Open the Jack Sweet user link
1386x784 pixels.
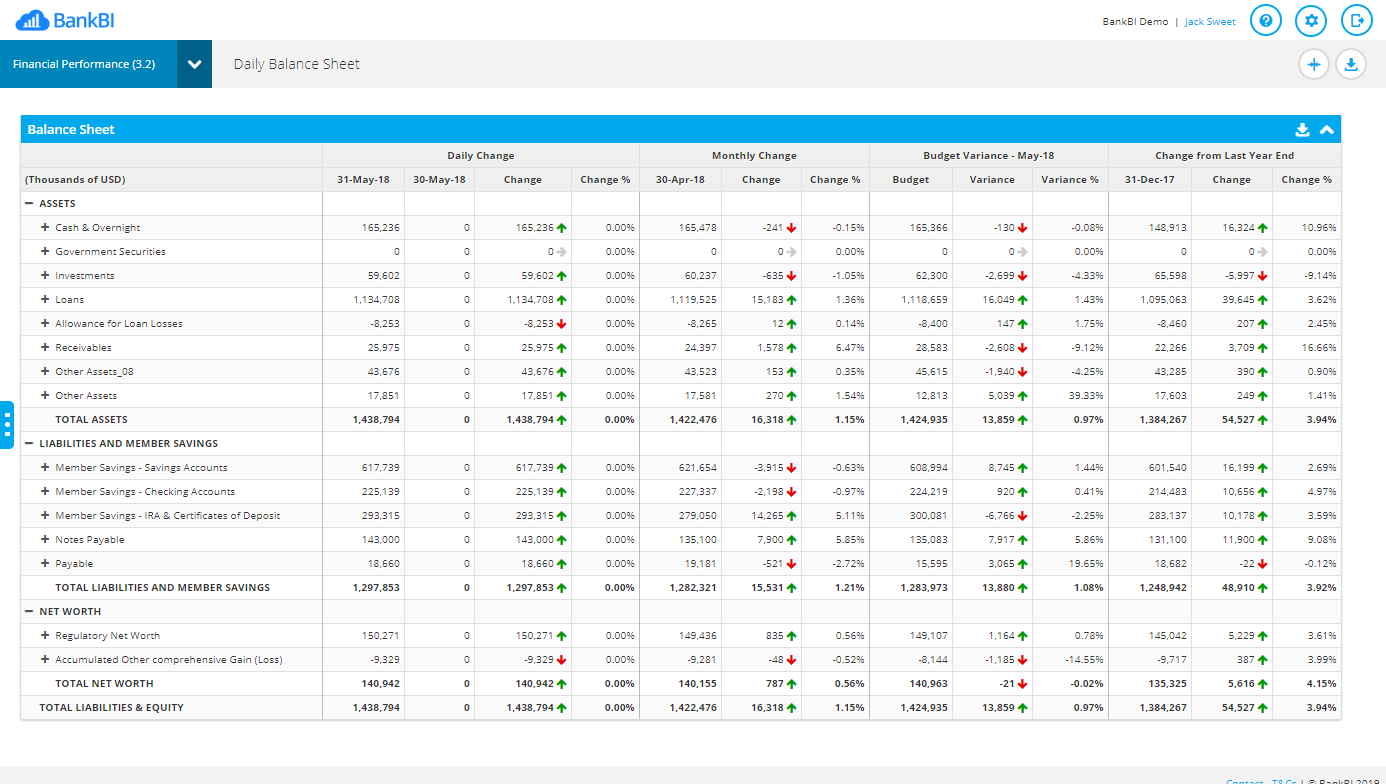[x=1210, y=20]
